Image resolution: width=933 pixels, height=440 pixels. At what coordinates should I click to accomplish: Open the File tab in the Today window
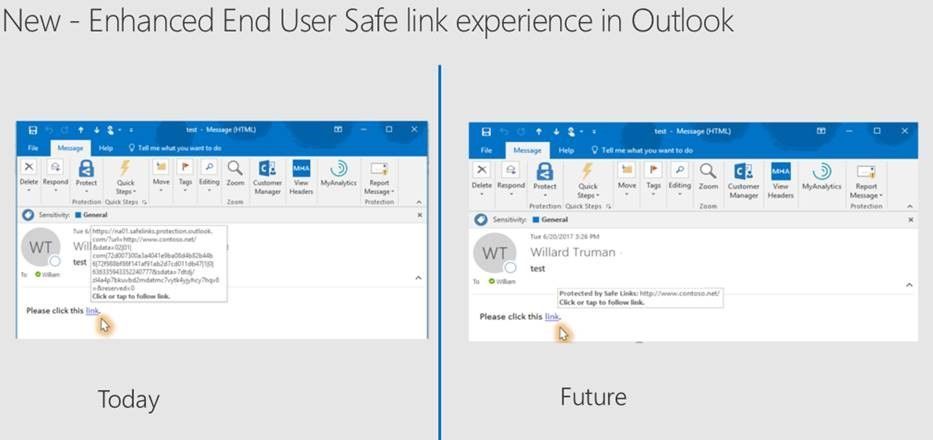click(x=34, y=148)
